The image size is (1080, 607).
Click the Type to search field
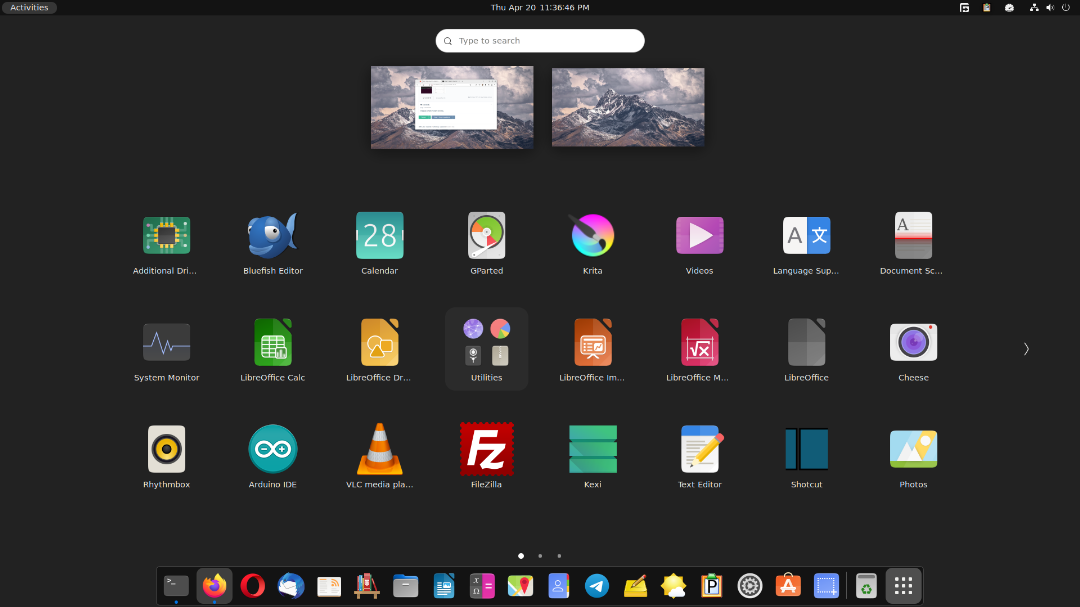click(540, 41)
